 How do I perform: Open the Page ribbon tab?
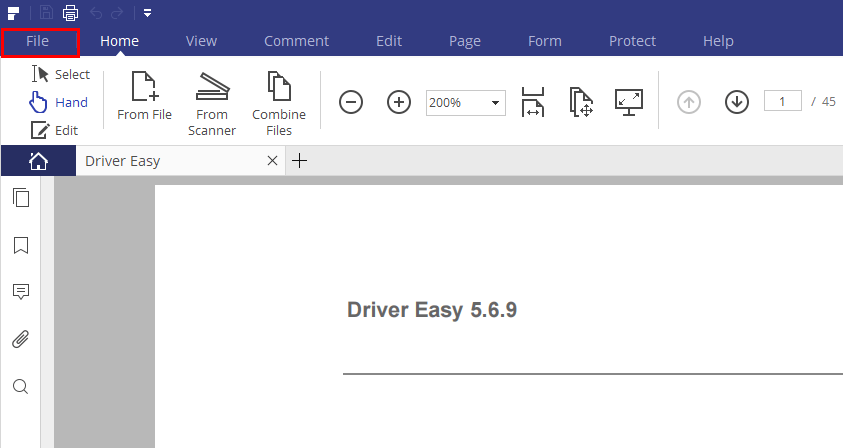465,41
